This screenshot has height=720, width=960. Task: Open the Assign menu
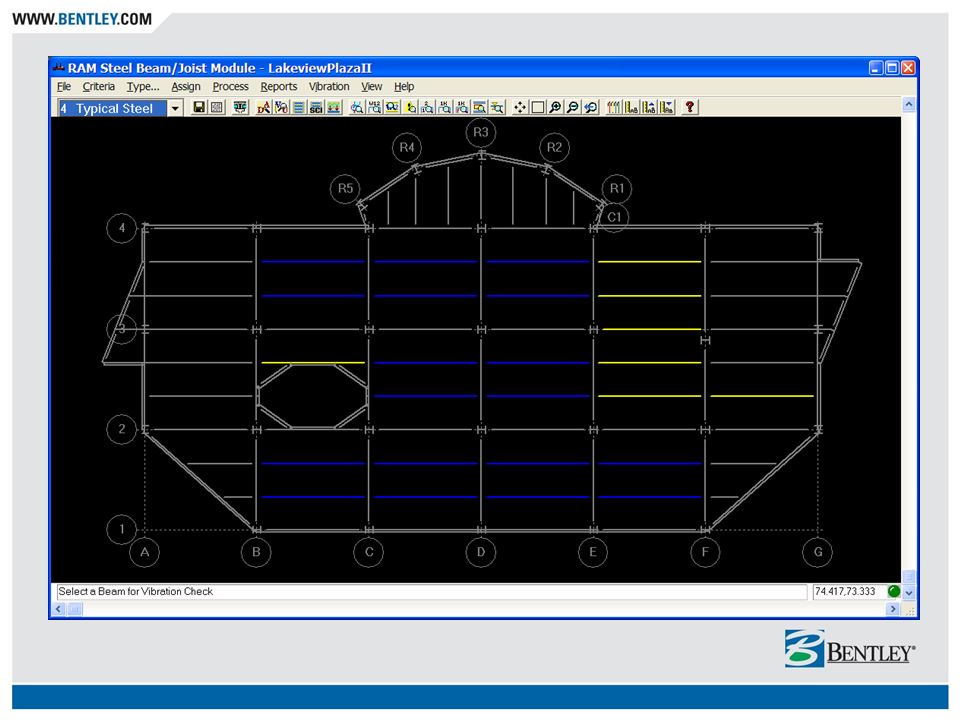point(186,86)
